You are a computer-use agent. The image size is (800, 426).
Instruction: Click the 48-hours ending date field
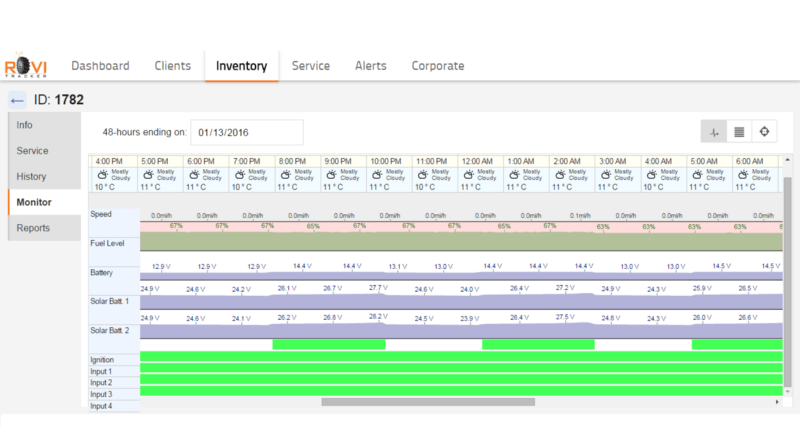(247, 133)
